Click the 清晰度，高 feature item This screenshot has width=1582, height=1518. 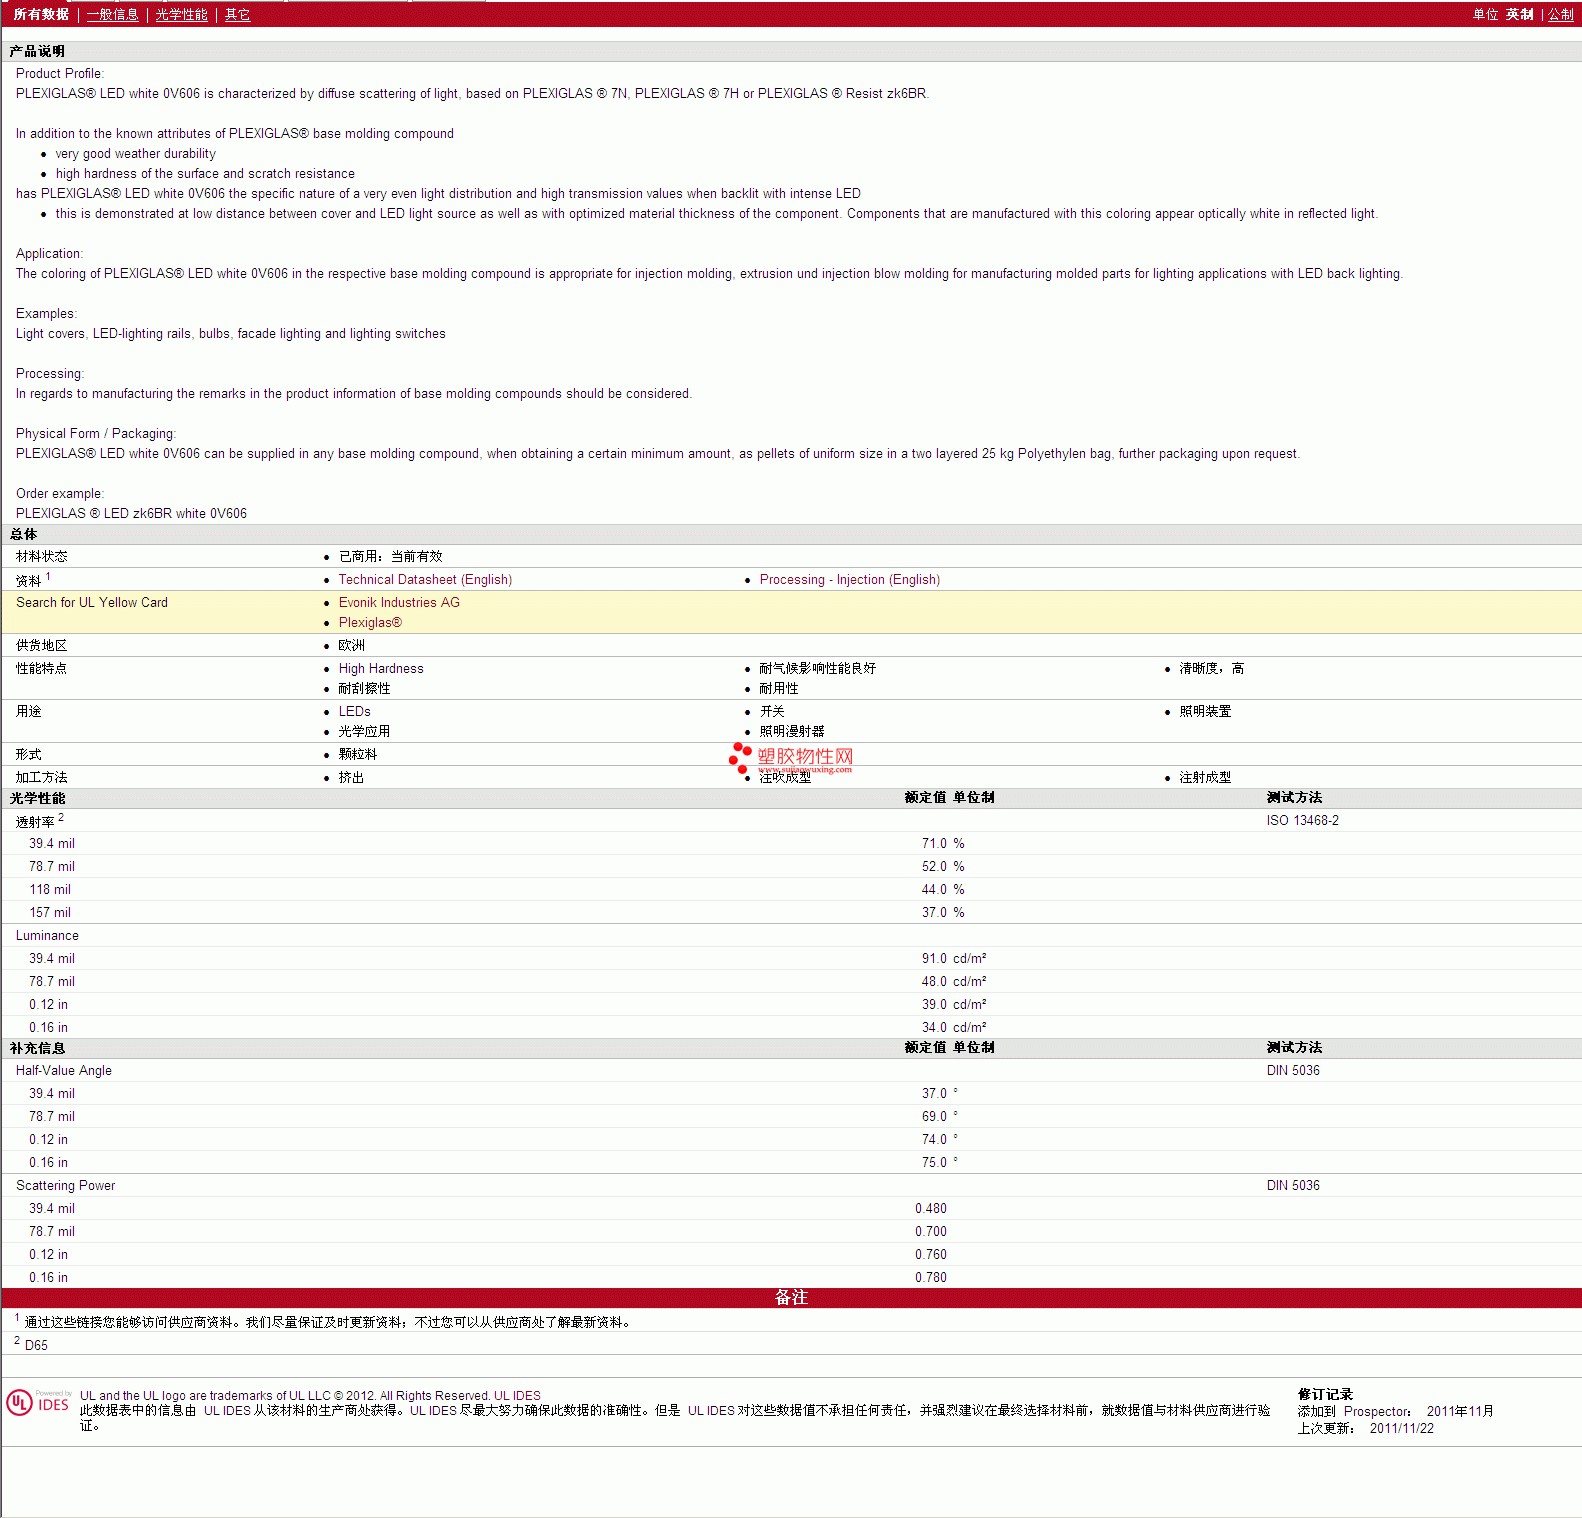[1211, 668]
